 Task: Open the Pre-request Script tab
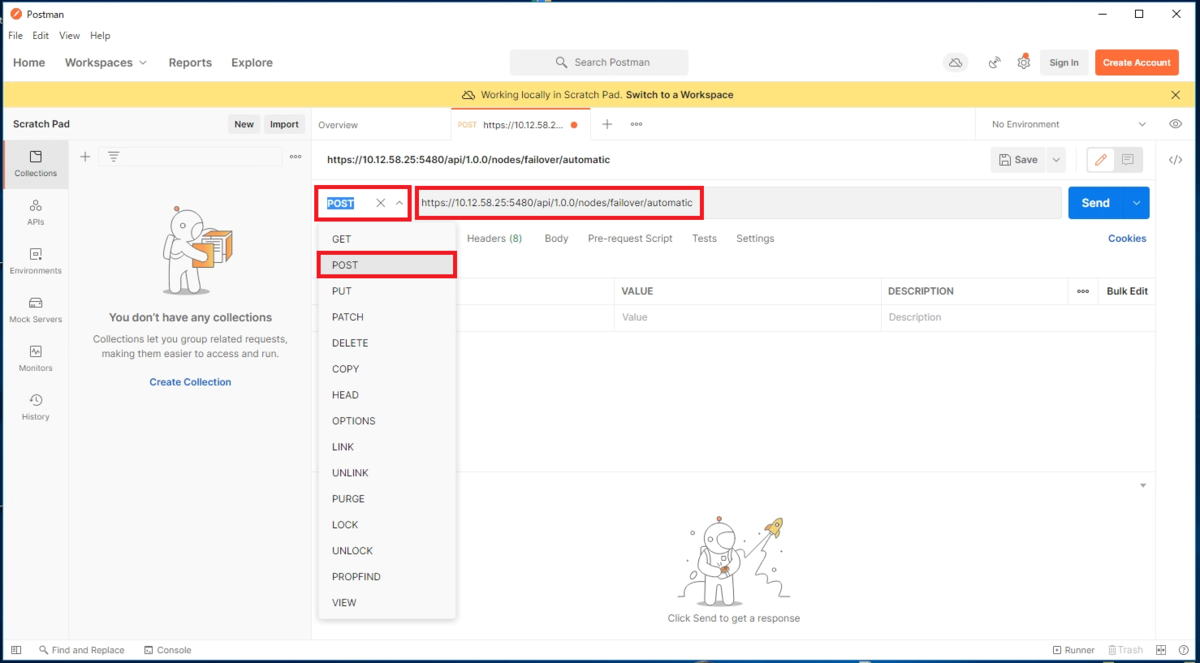pos(630,239)
